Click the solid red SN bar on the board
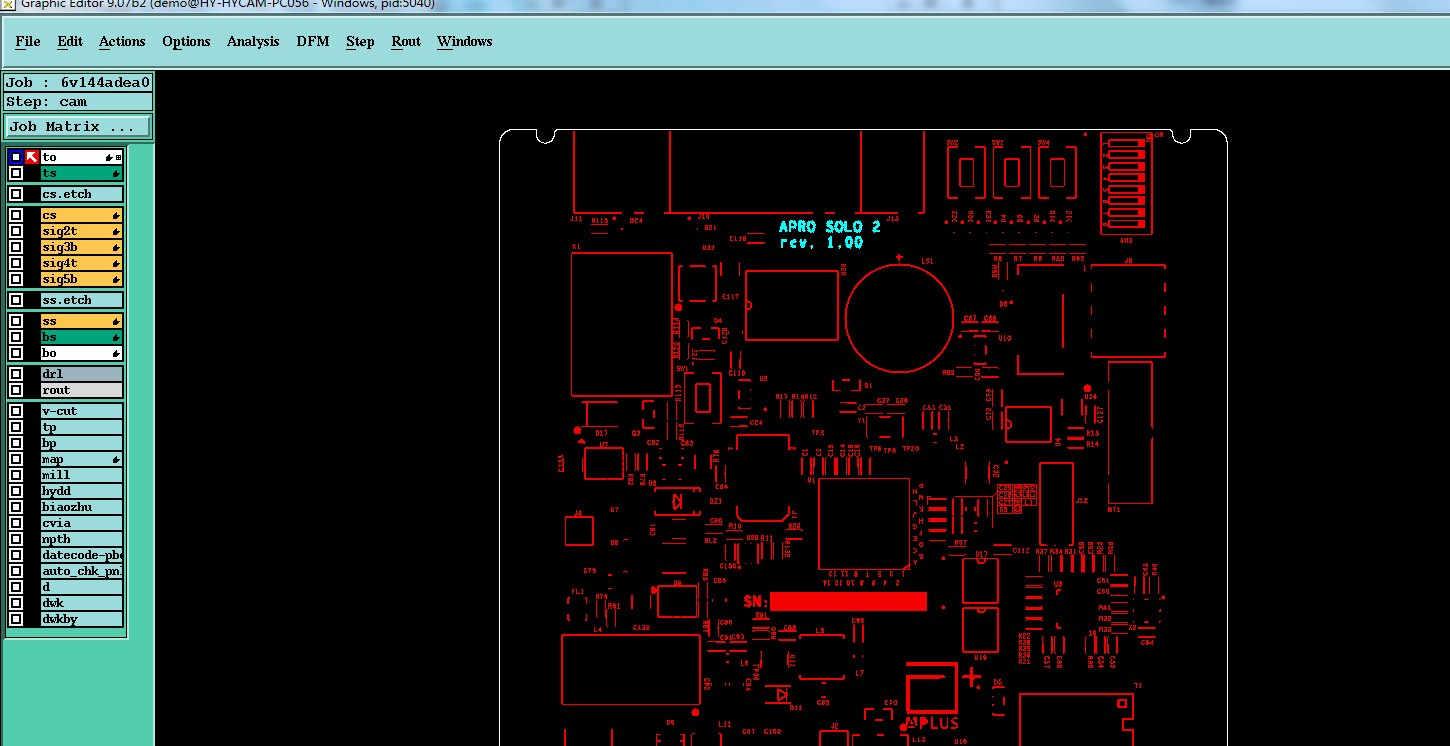Image resolution: width=1450 pixels, height=746 pixels. 848,601
